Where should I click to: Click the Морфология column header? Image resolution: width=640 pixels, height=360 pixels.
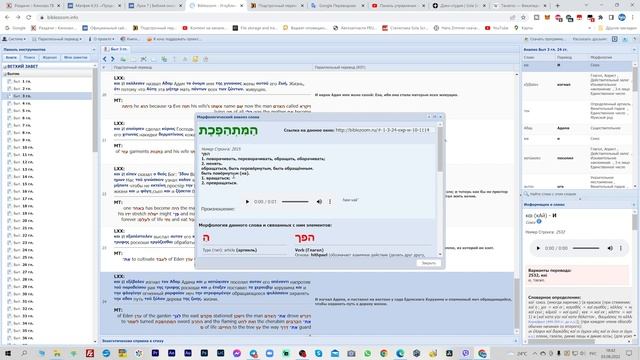click(601, 58)
